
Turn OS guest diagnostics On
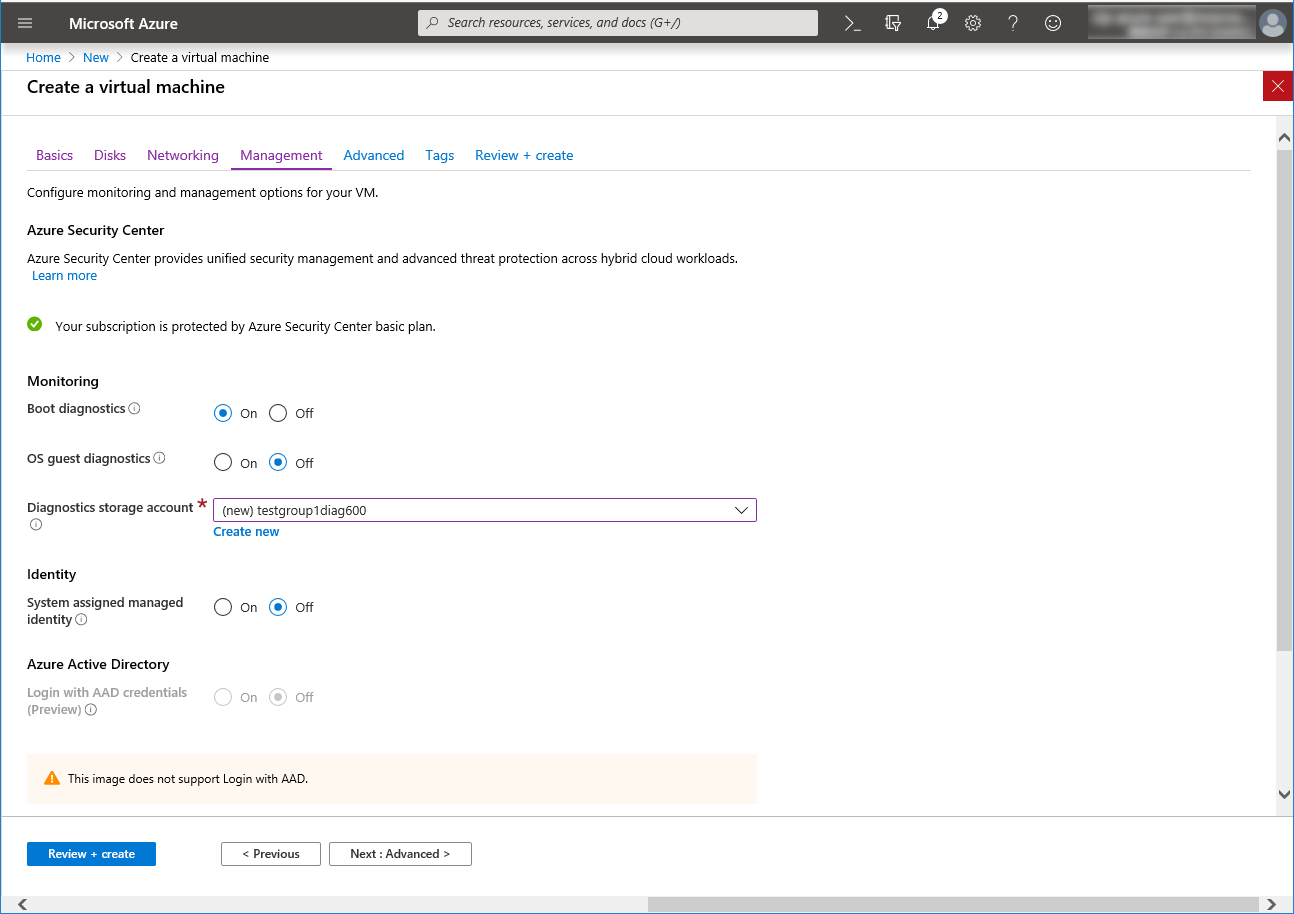223,463
